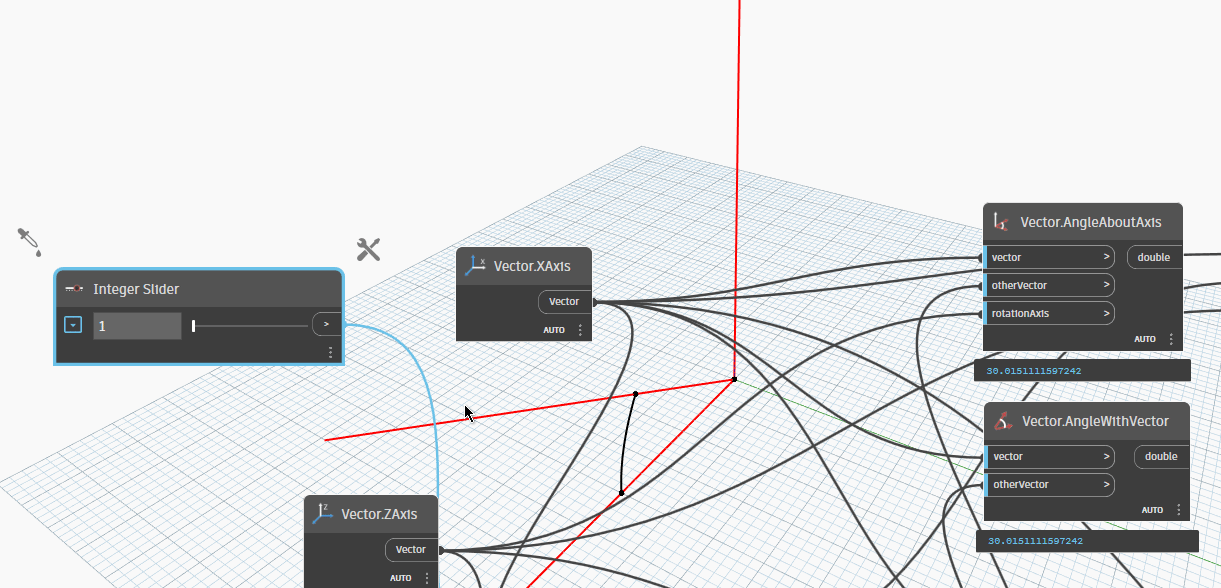The image size is (1221, 588).
Task: Expand the Integer Slider settings chevron
Action: click(x=72, y=325)
